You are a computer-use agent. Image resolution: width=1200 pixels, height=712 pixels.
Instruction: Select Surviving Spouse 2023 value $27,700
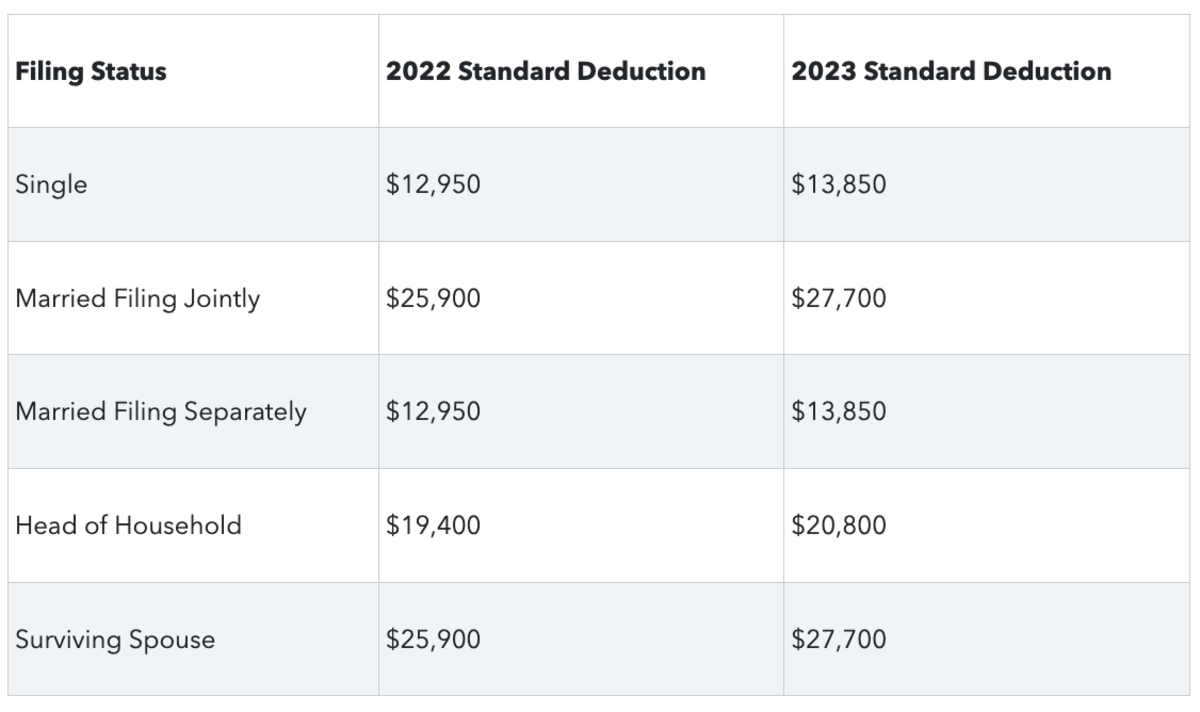coord(838,639)
